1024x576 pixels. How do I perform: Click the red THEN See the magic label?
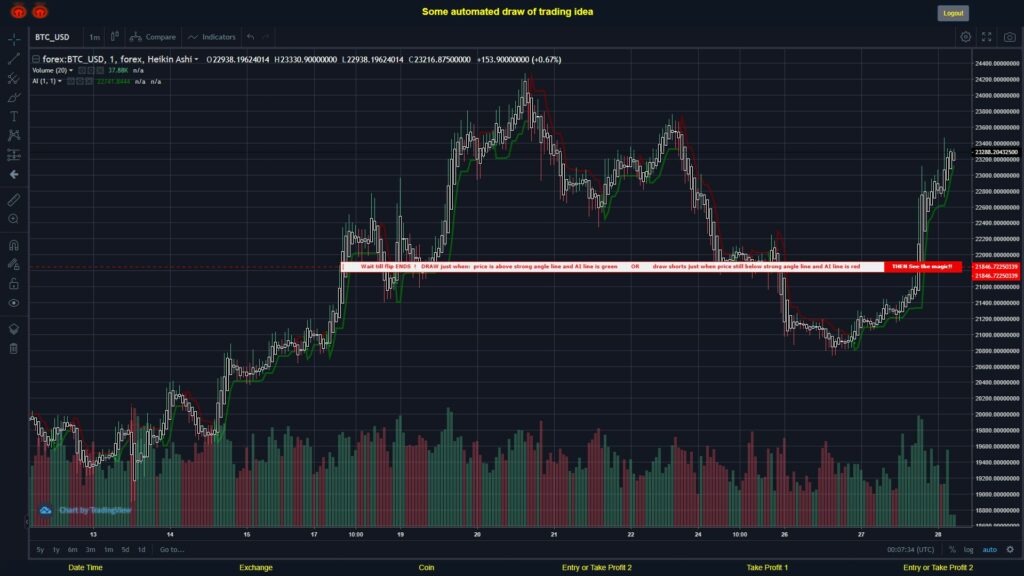point(922,266)
